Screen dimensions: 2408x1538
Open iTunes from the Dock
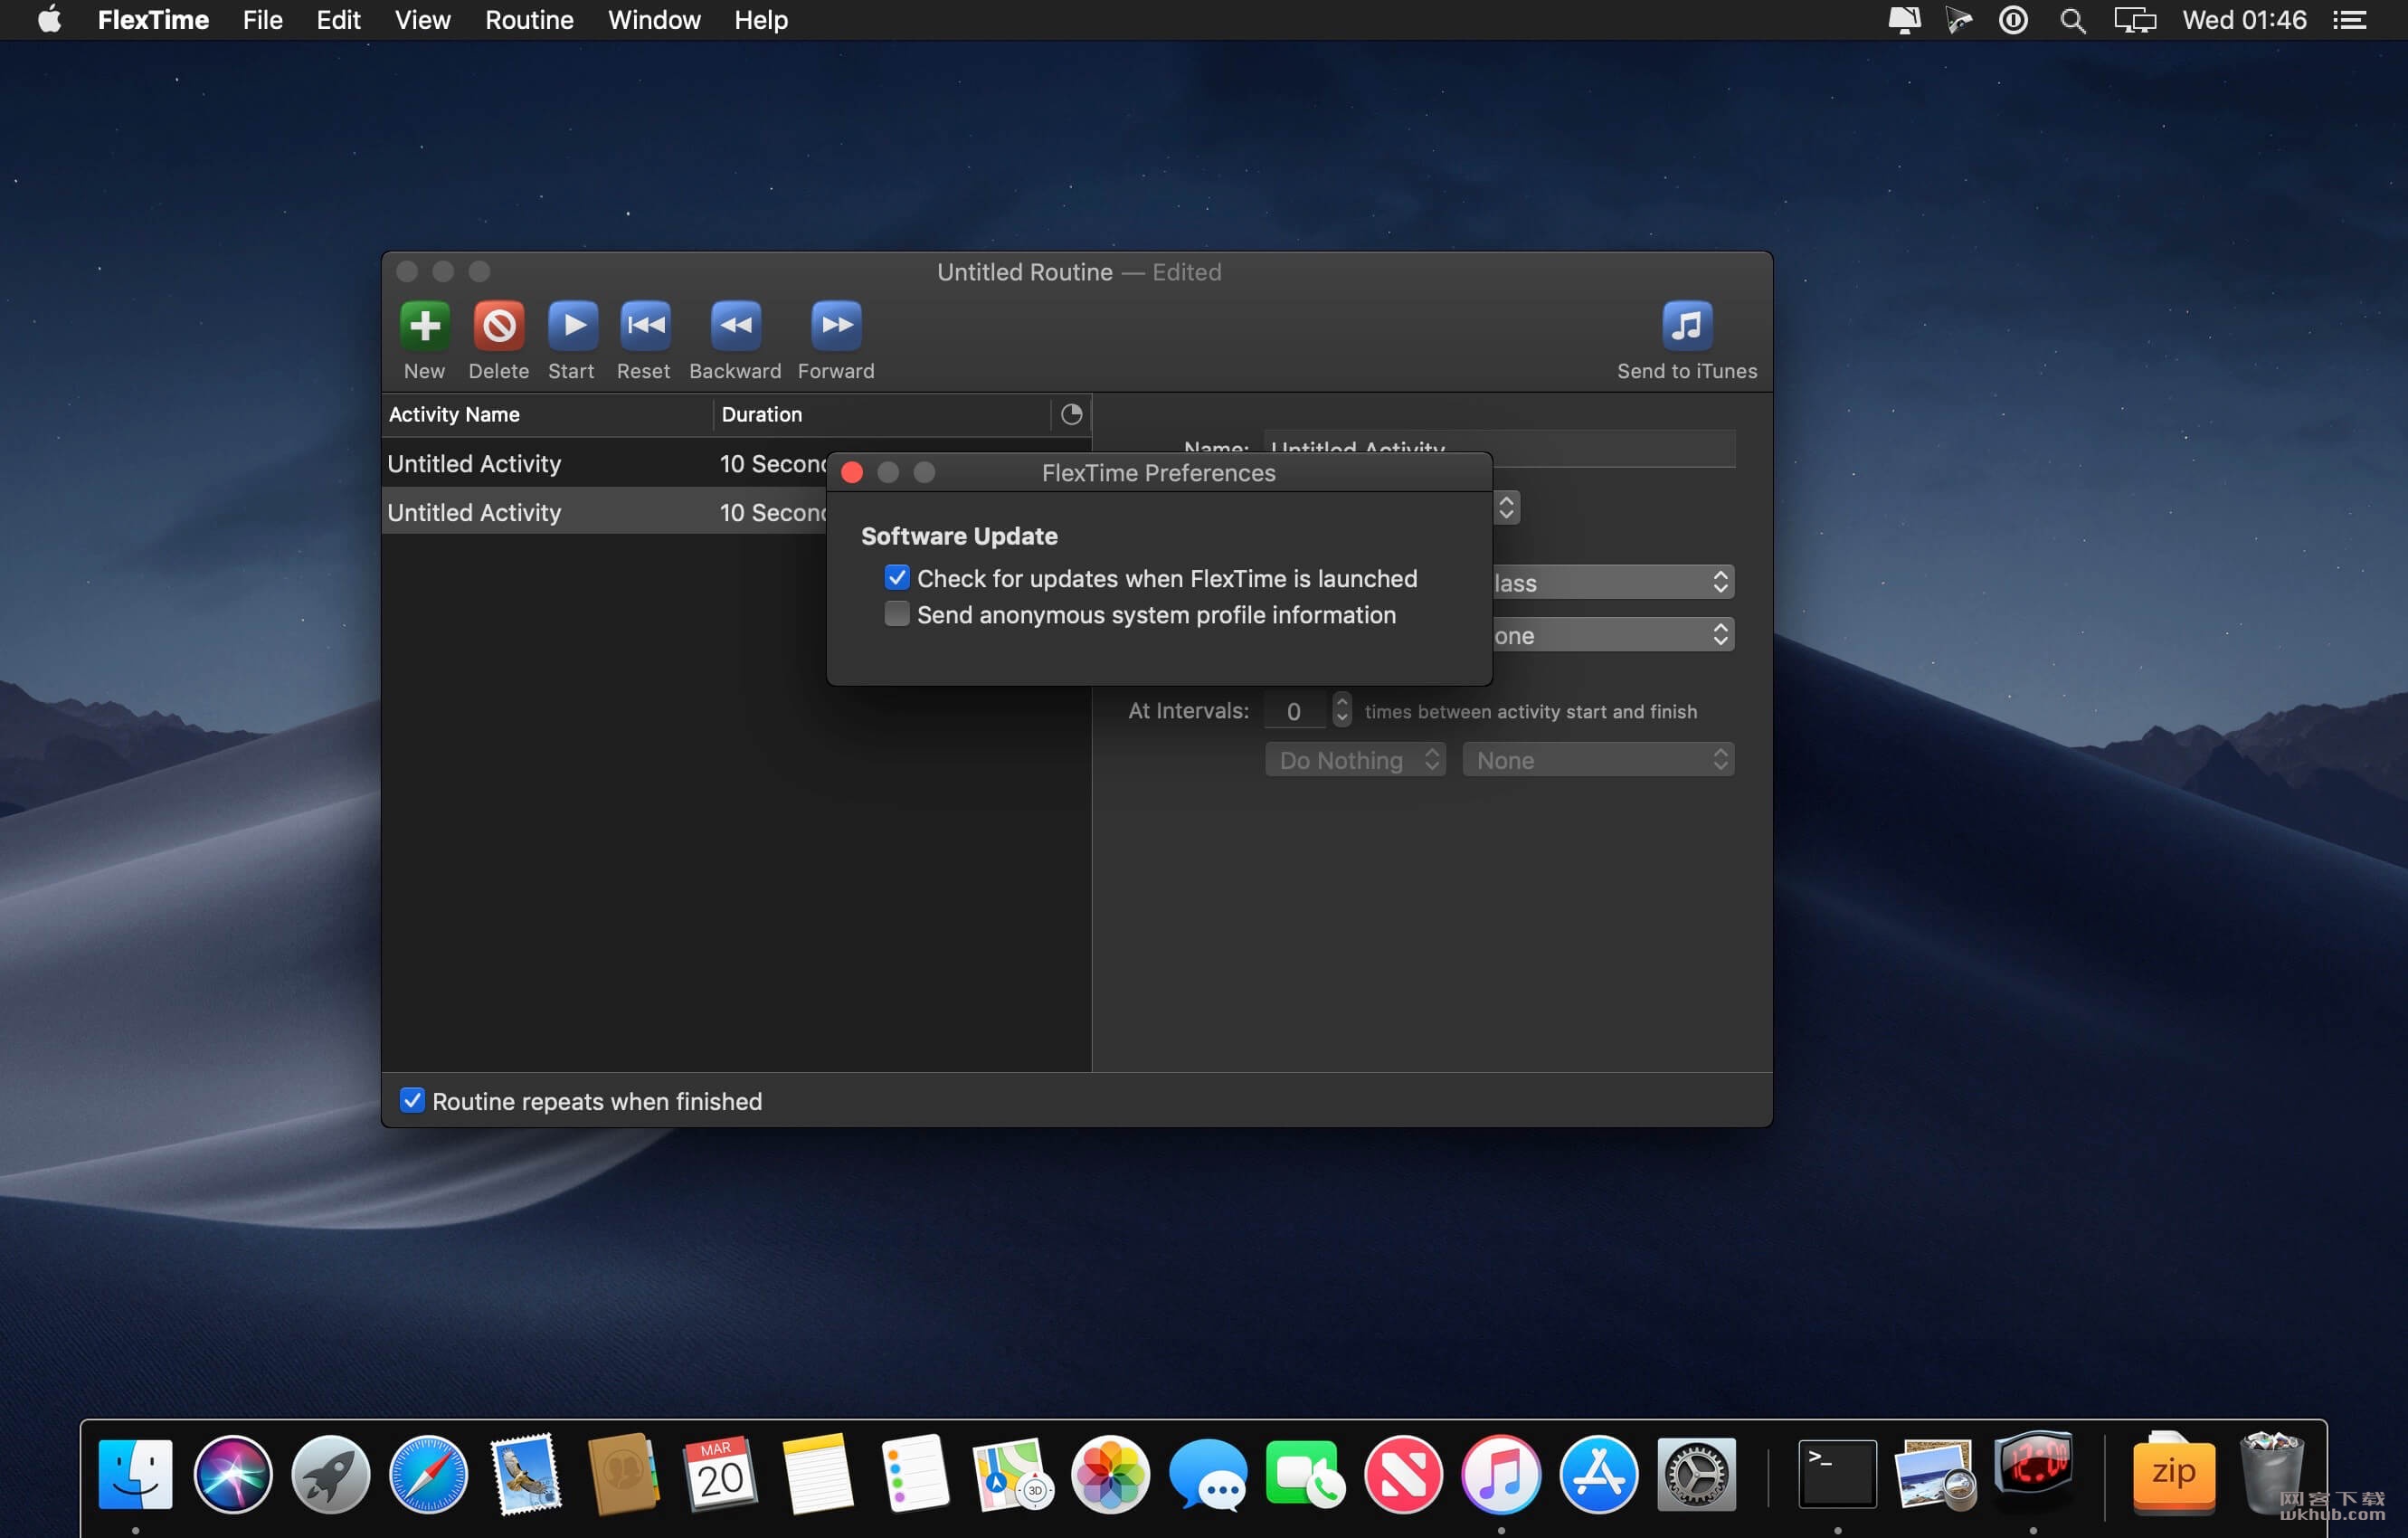click(1500, 1474)
